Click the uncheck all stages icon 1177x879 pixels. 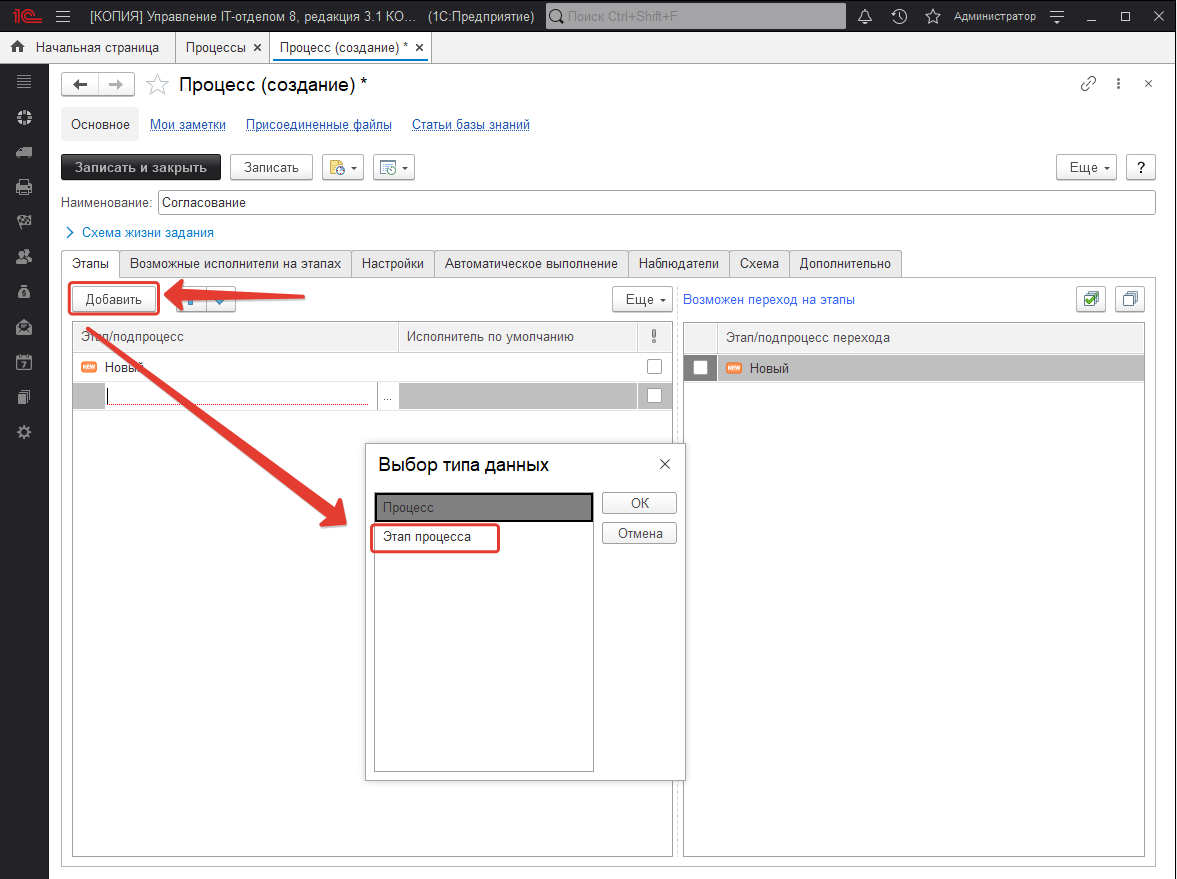pos(1129,299)
